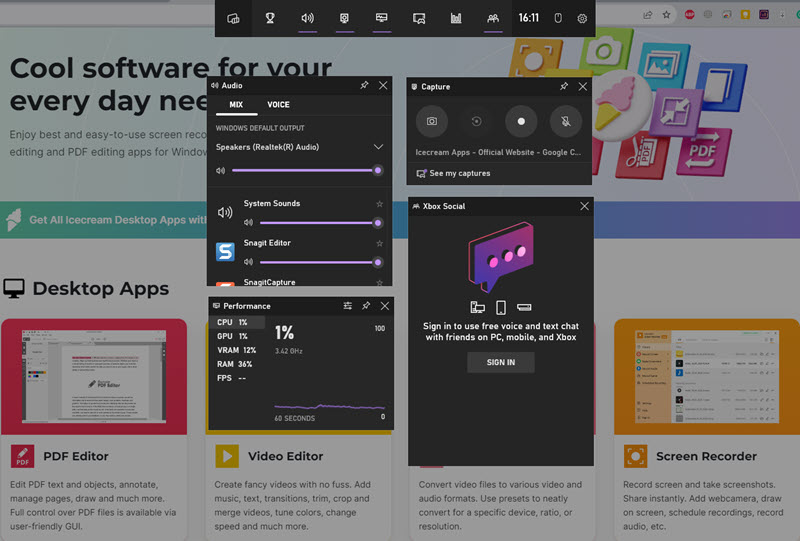Screen dimensions: 800x541
Task: Open the Screen Recorder app thumbnail
Action: pos(707,377)
